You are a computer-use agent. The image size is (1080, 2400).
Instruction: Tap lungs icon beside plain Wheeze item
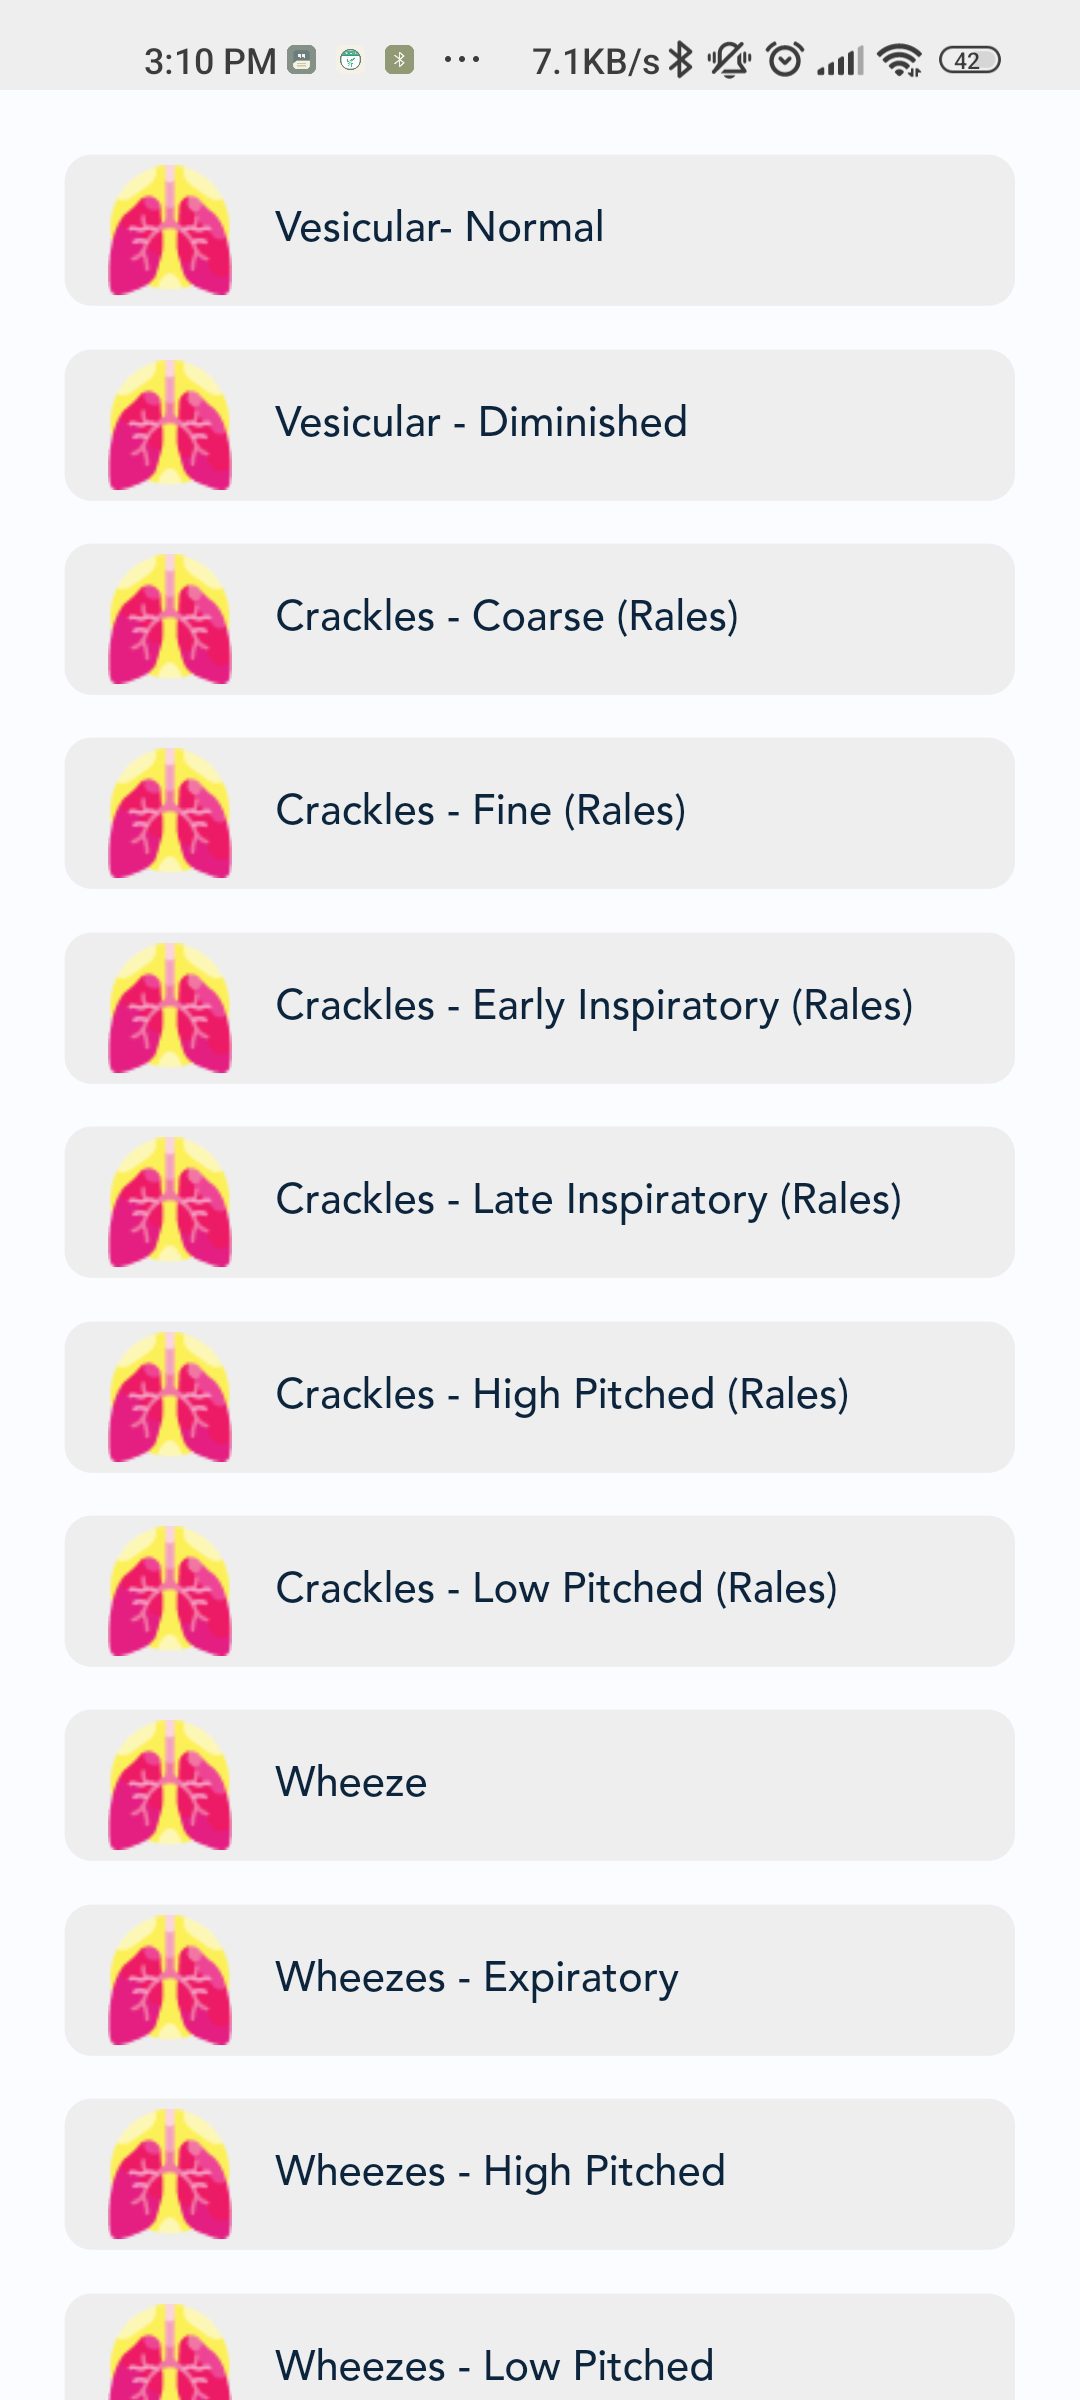[170, 1785]
